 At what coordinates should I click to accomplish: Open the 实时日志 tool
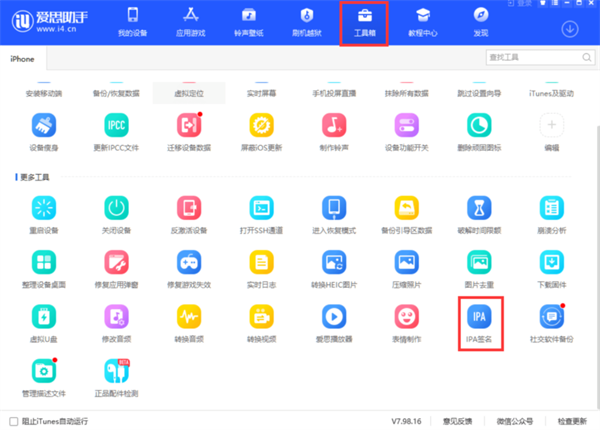[x=261, y=262]
